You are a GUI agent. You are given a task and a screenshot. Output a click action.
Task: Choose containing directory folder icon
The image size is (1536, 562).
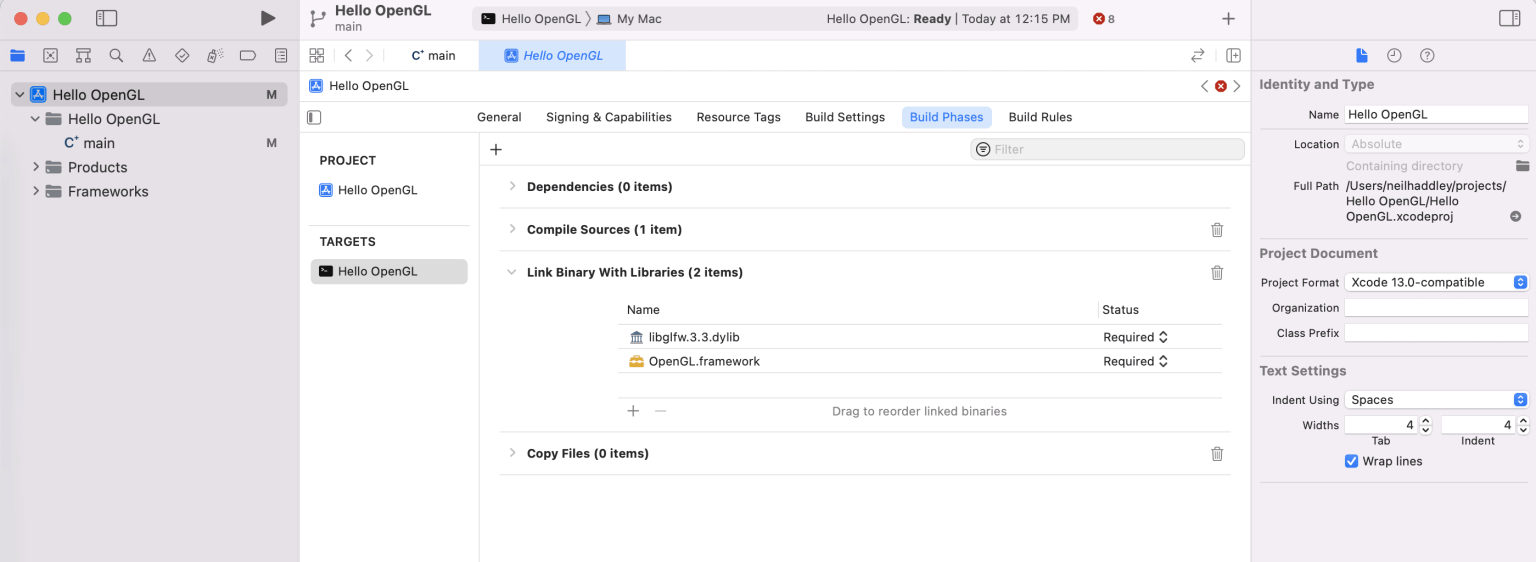pyautogui.click(x=1522, y=166)
